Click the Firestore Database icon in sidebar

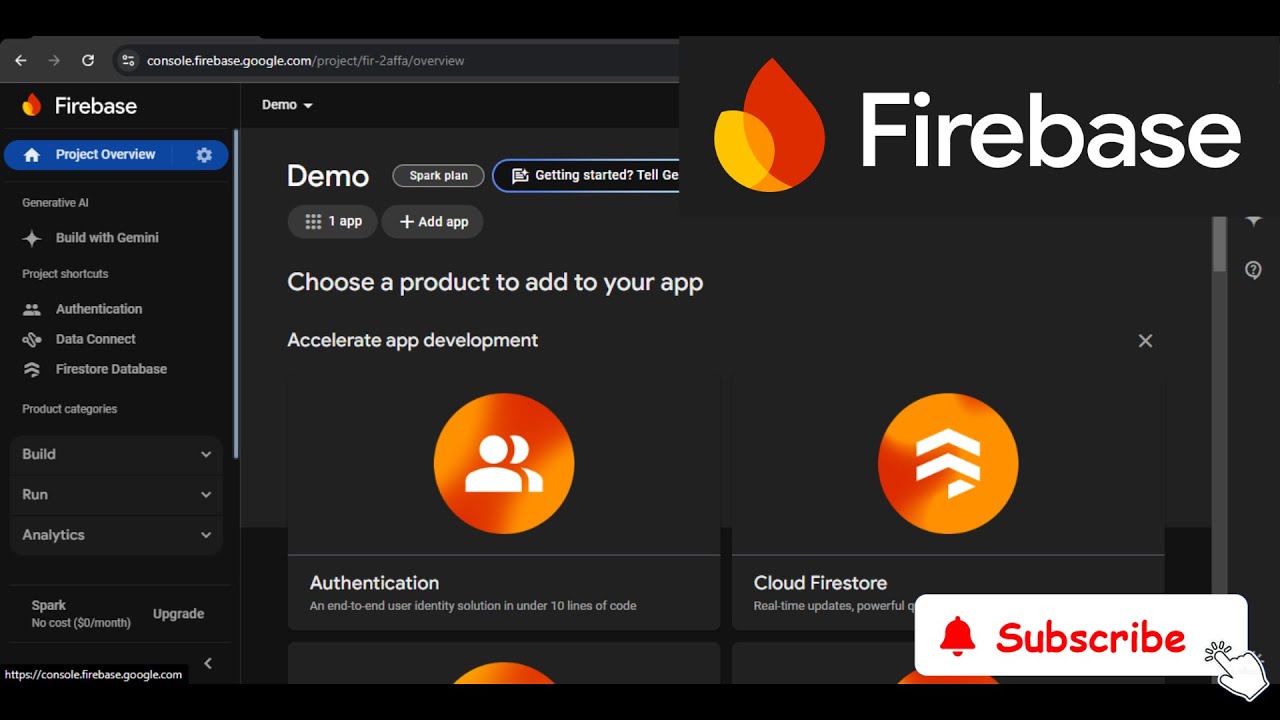pyautogui.click(x=32, y=369)
